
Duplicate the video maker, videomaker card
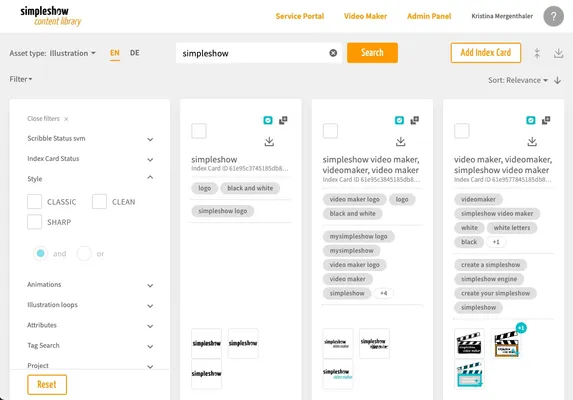tap(546, 120)
